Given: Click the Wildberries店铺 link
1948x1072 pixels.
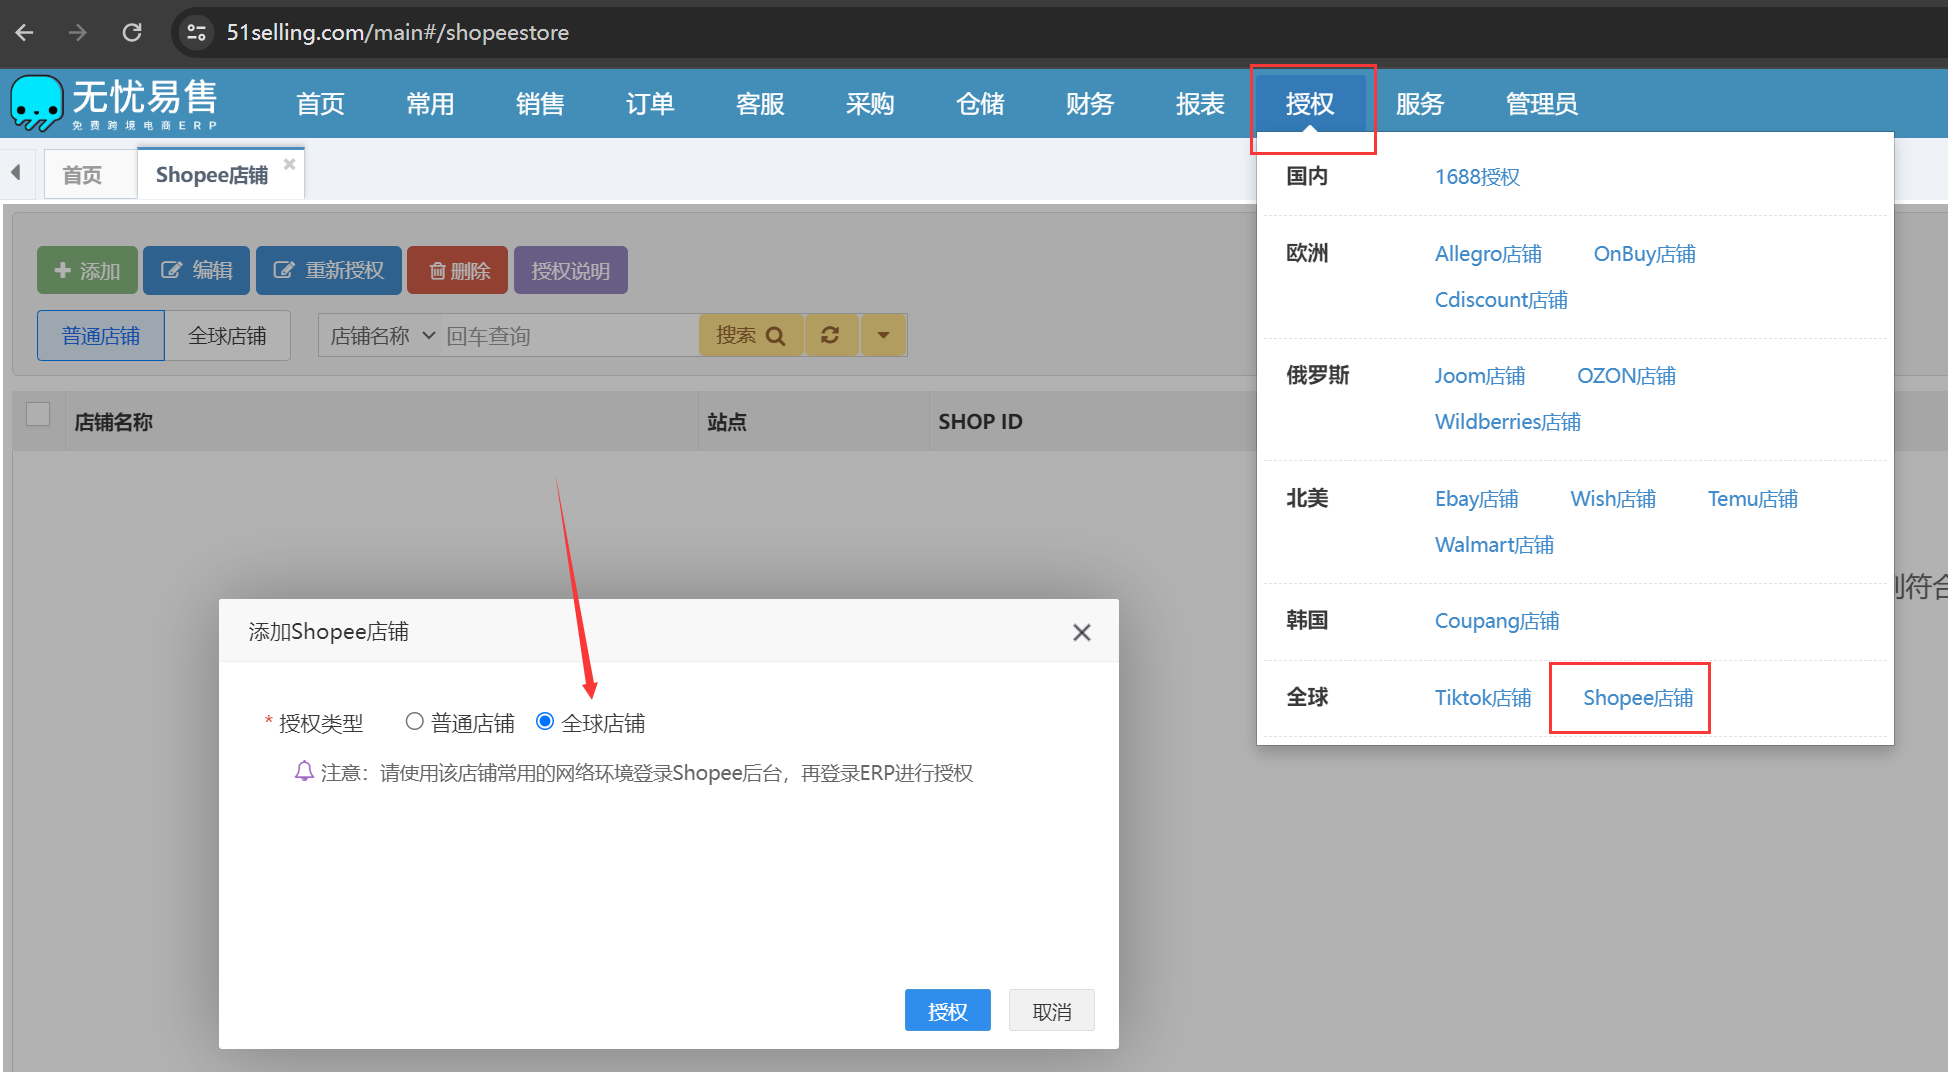Looking at the screenshot, I should 1508,422.
